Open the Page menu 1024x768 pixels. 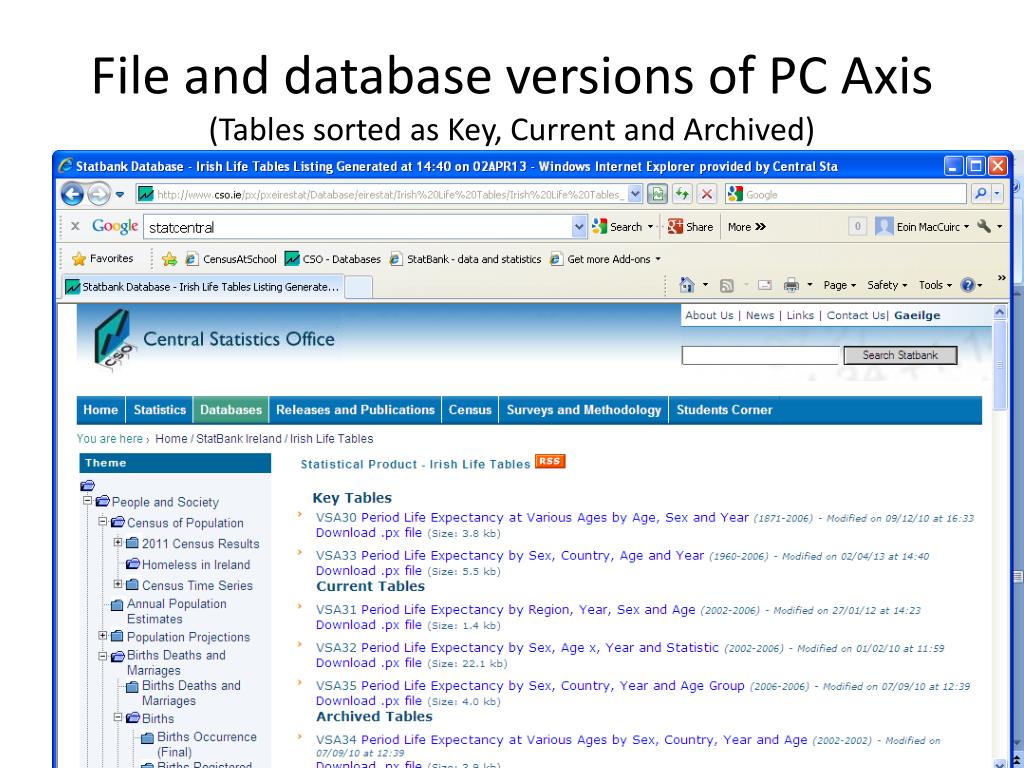[x=839, y=285]
